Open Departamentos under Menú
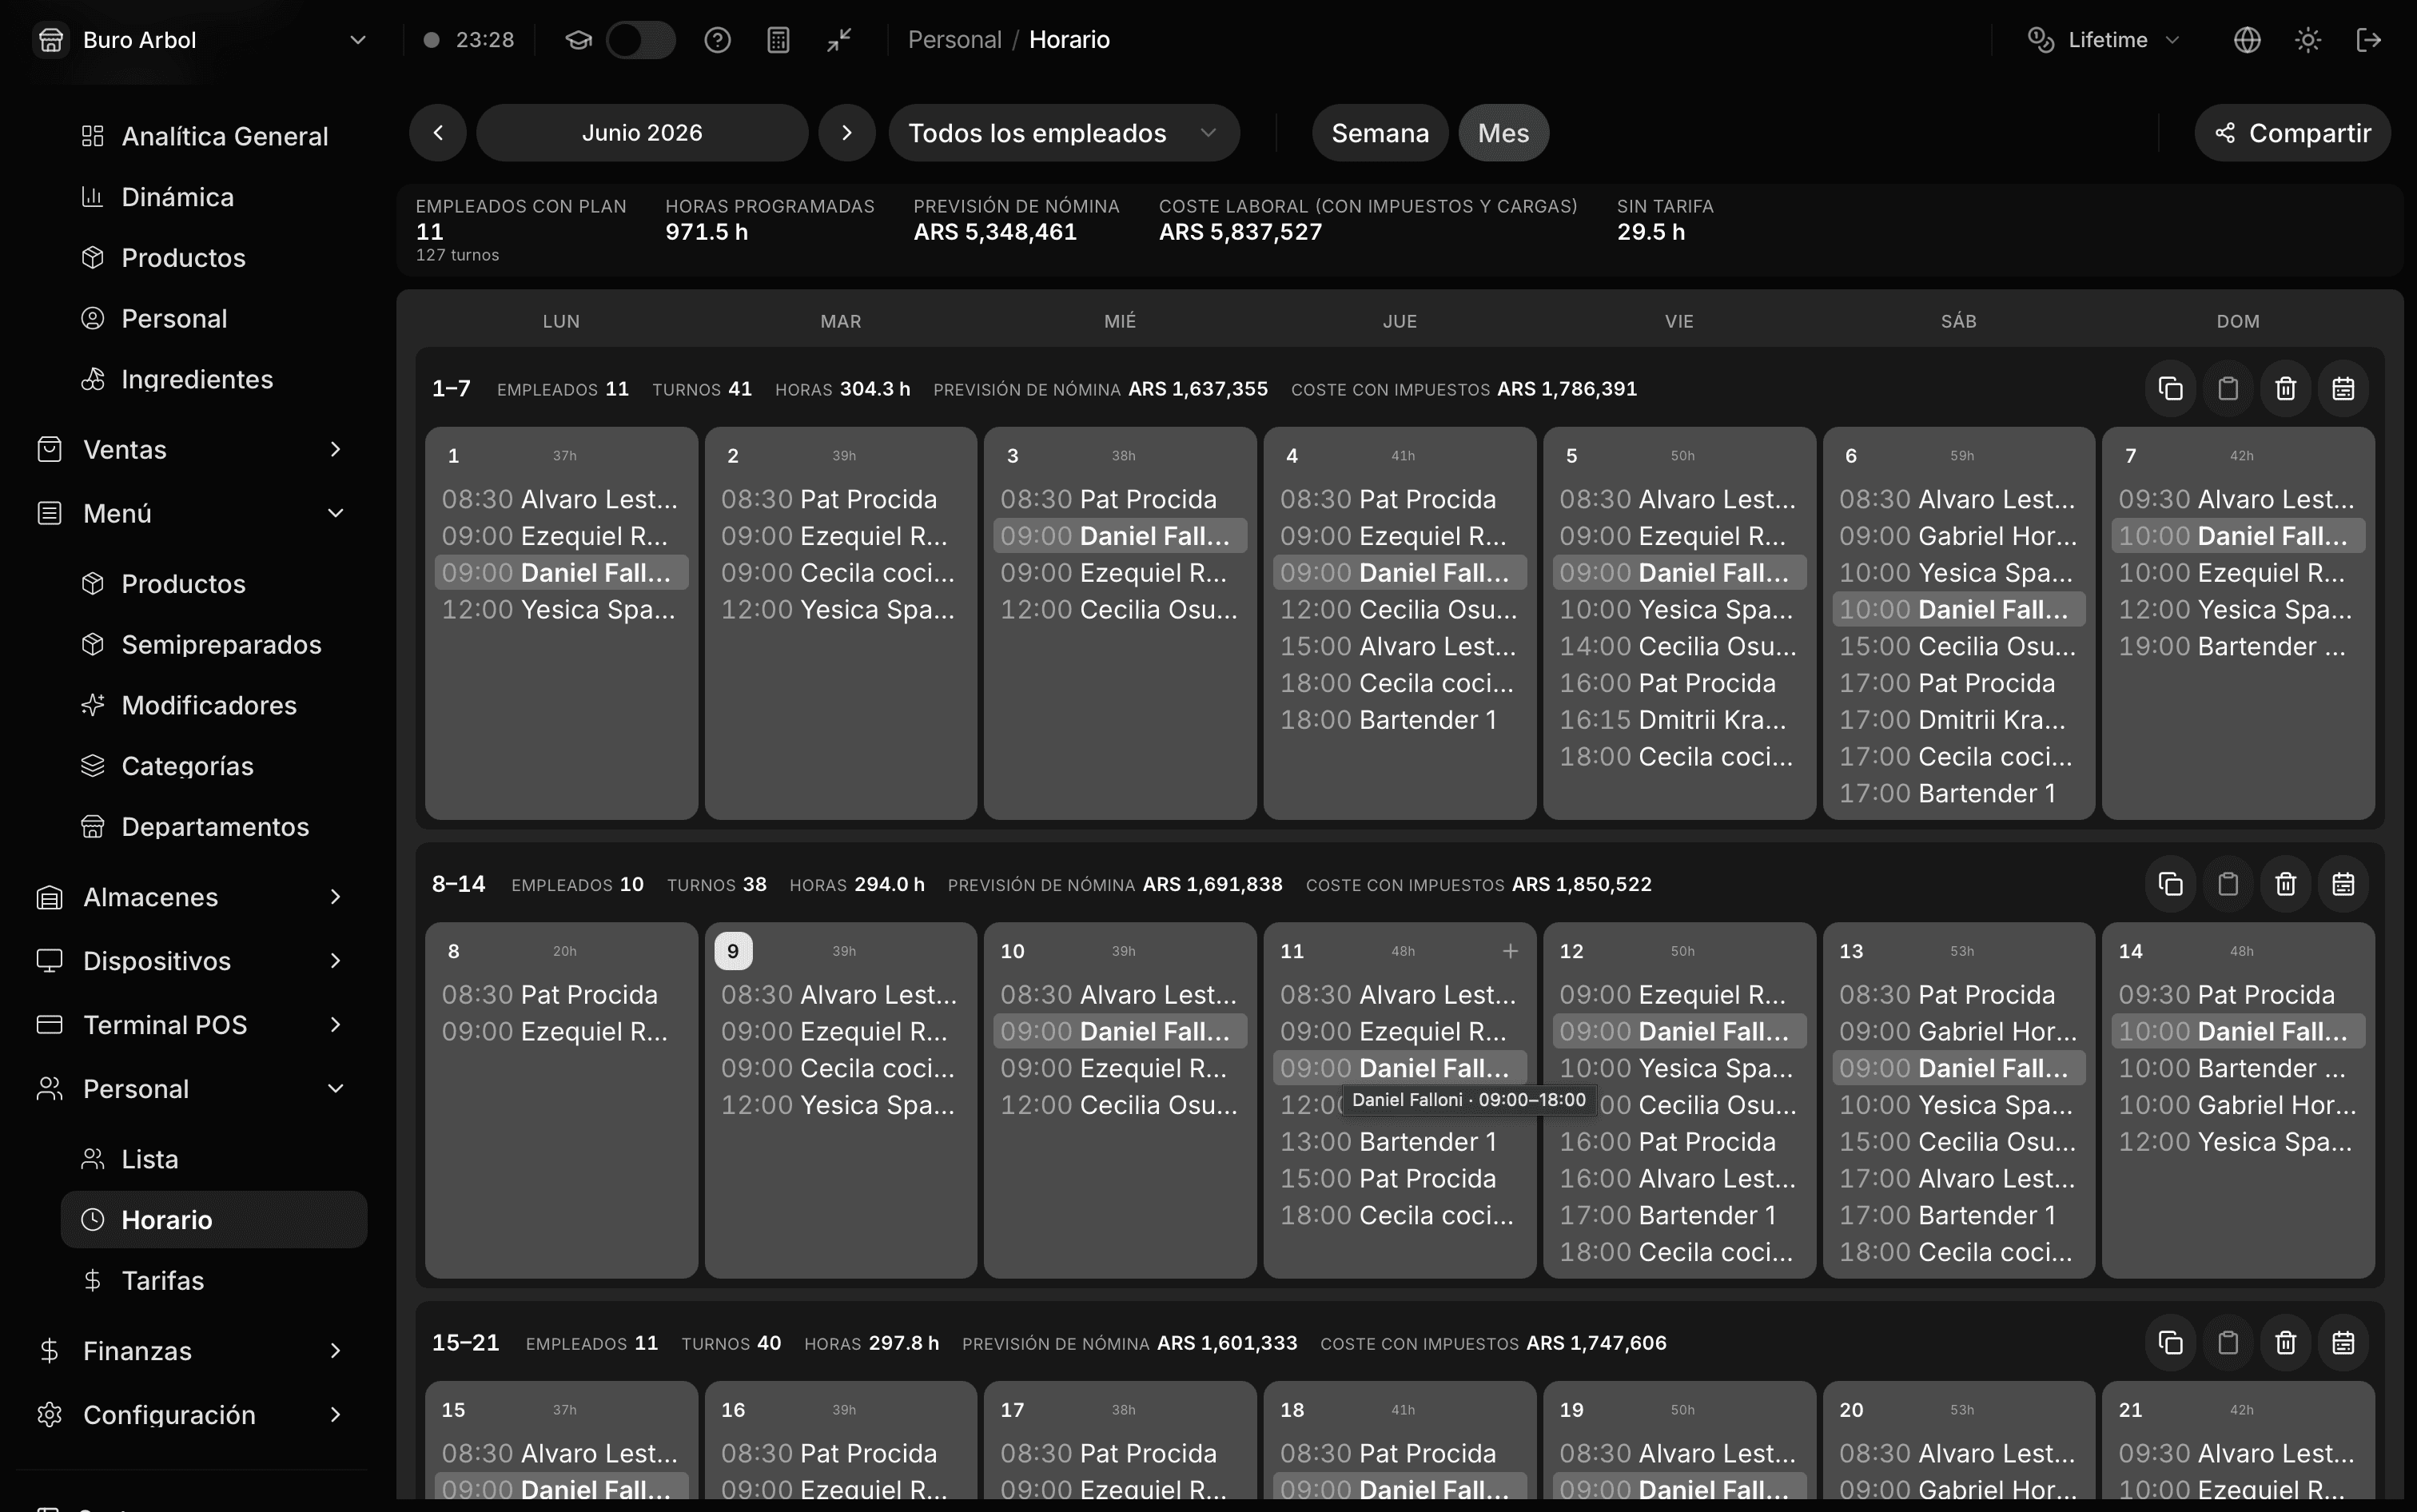This screenshot has height=1512, width=2417. pos(214,826)
